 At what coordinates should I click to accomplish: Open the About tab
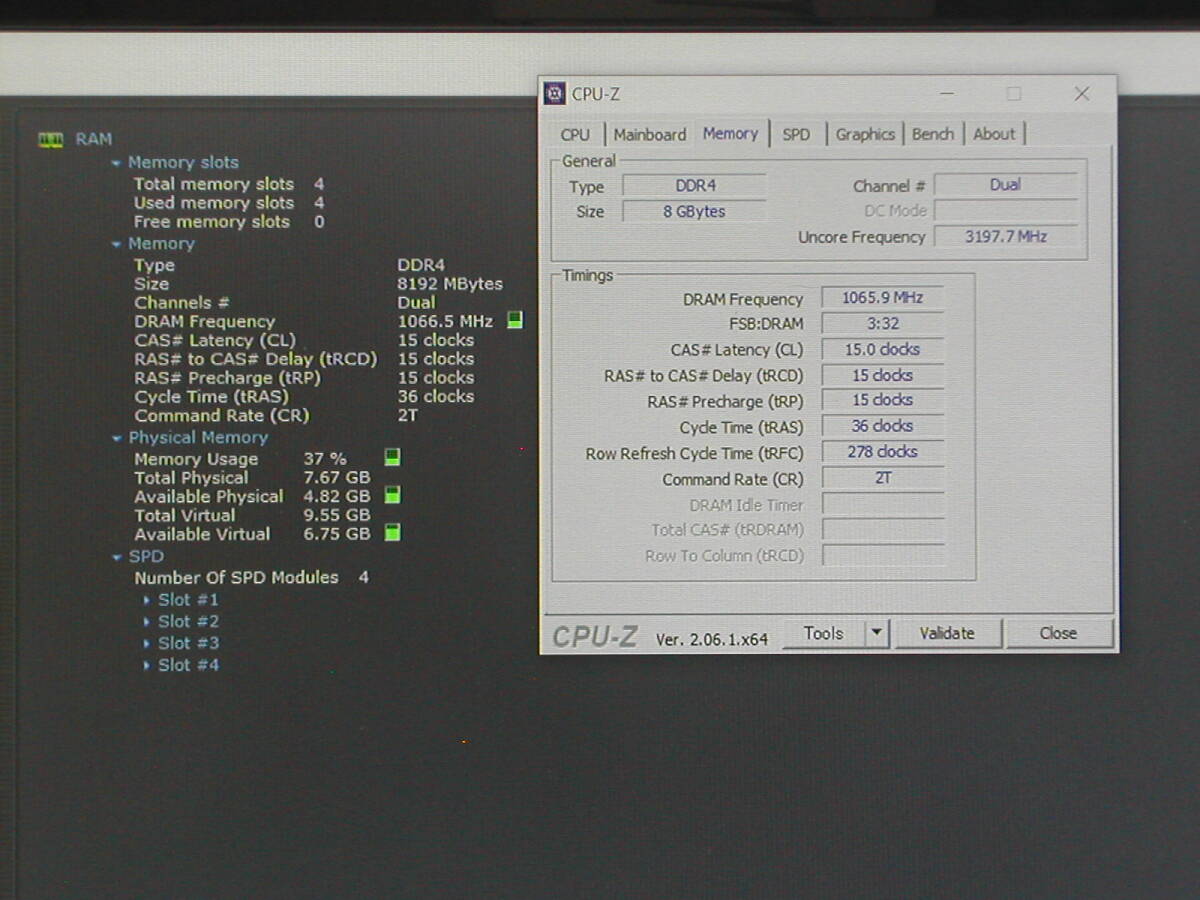[x=994, y=135]
